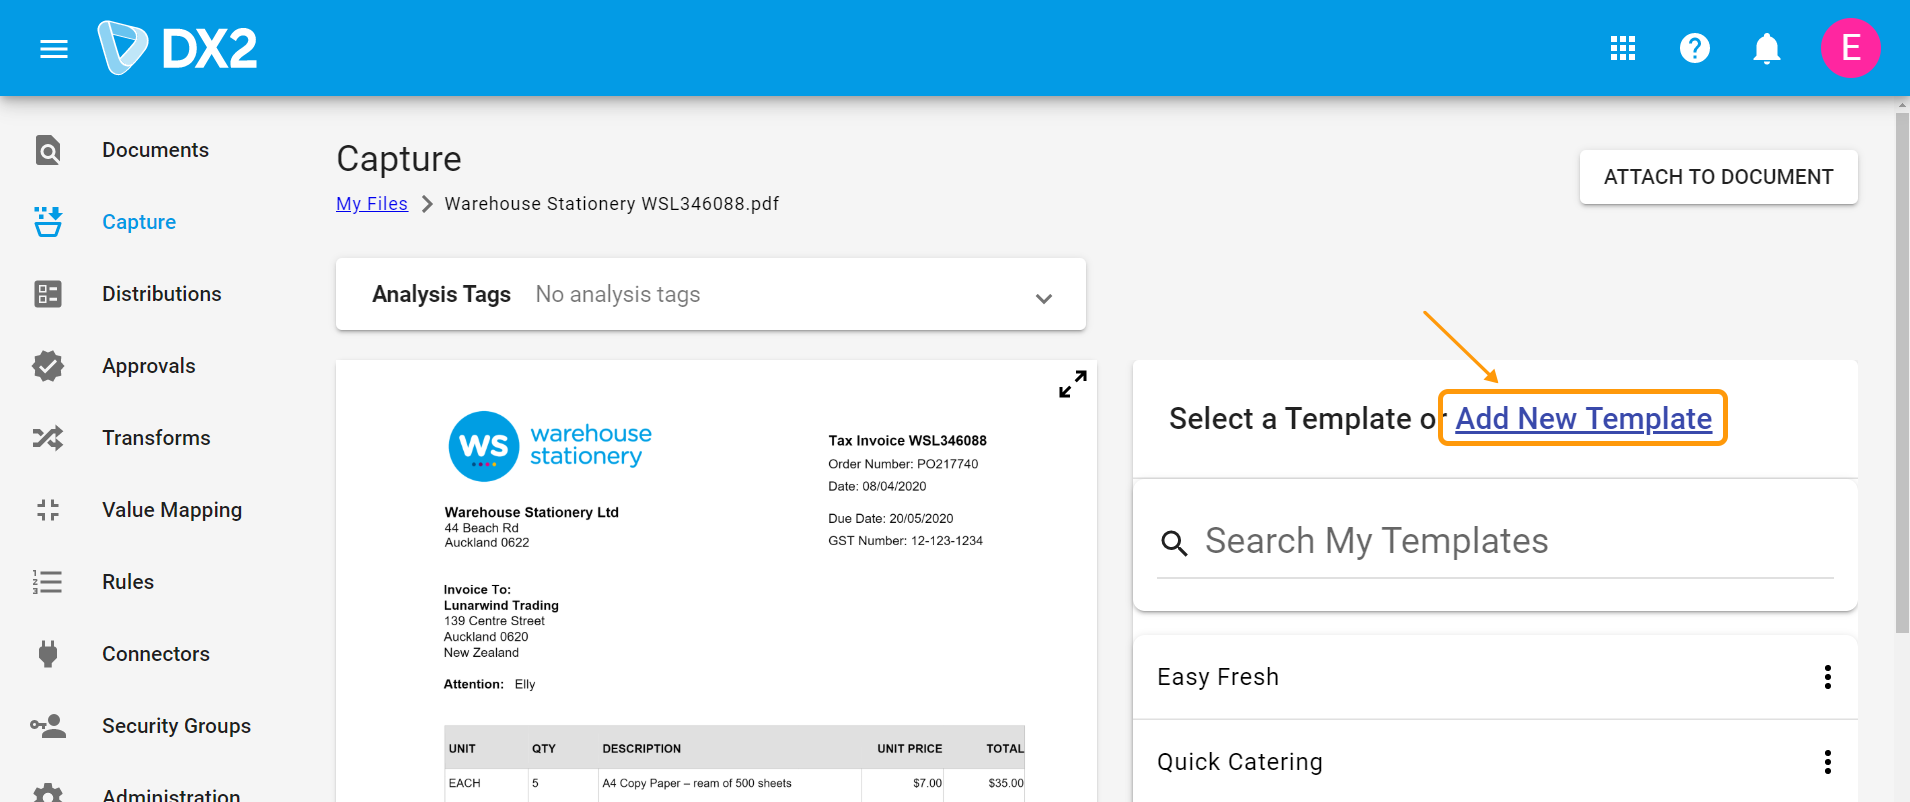Image resolution: width=1910 pixels, height=802 pixels.
Task: Follow the My Files breadcrumb link
Action: pyautogui.click(x=372, y=204)
